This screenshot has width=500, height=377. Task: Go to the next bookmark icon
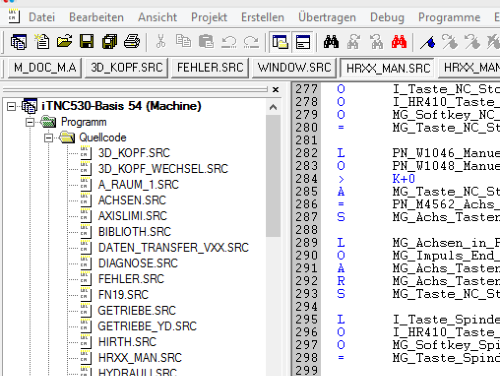coord(450,42)
